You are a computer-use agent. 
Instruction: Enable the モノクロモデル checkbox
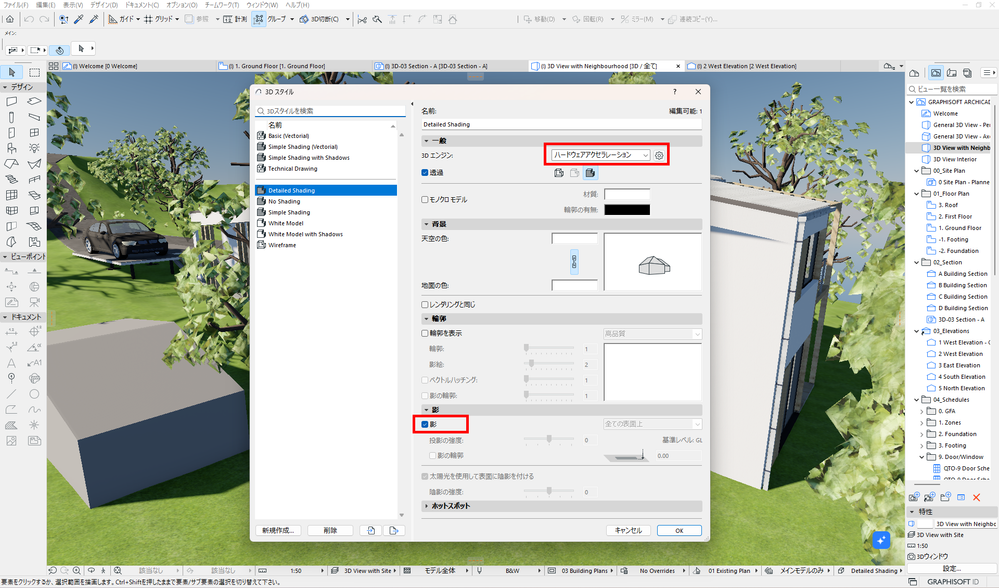pyautogui.click(x=425, y=199)
